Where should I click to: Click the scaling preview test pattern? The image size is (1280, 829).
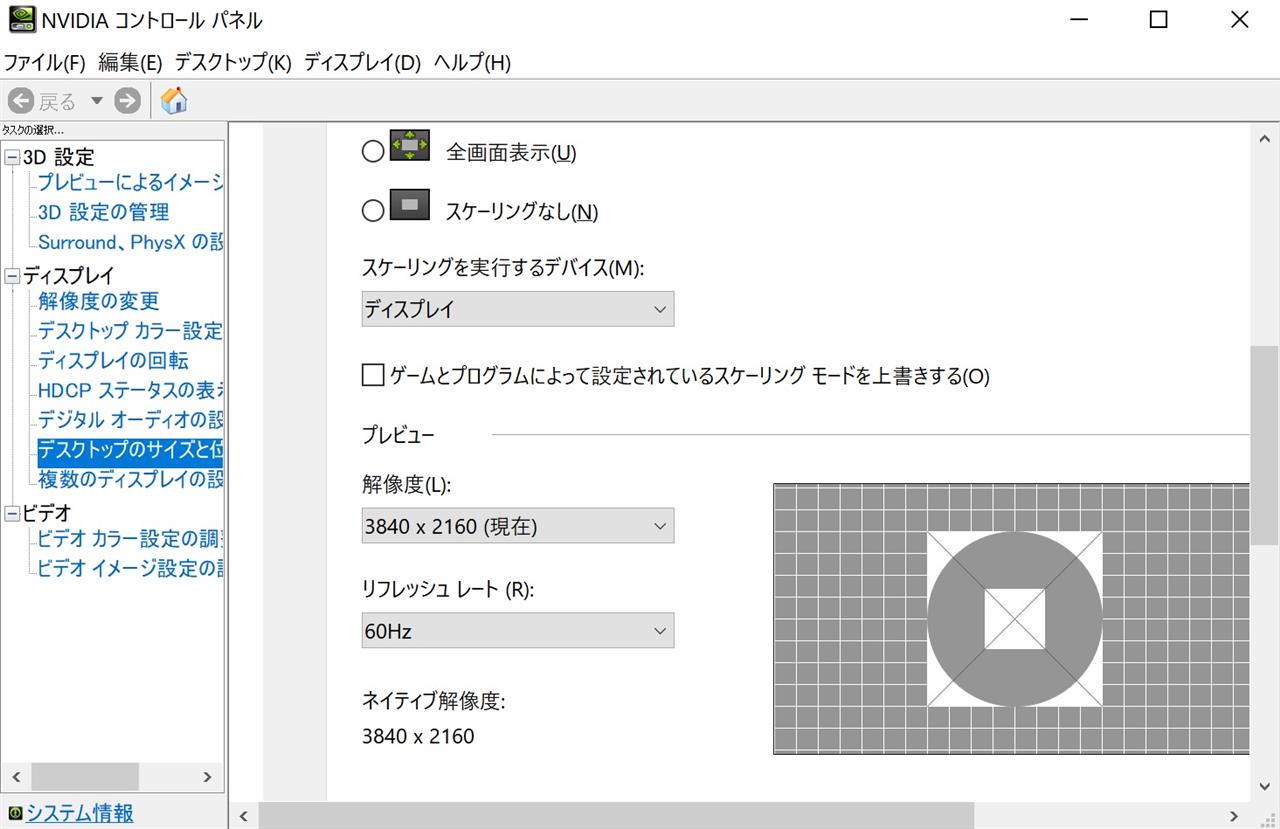[x=1011, y=618]
